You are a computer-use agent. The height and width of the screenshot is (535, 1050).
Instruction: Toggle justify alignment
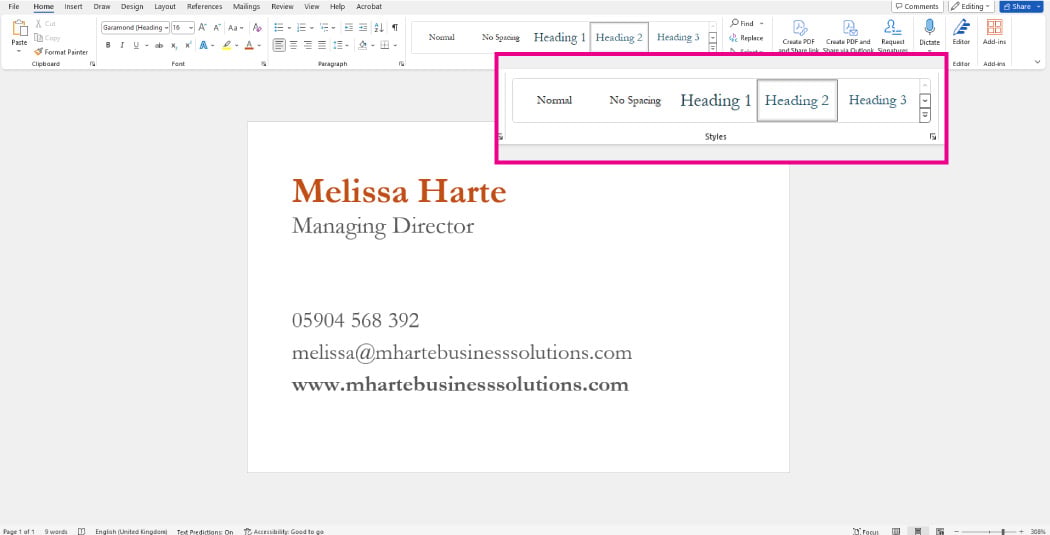pos(322,46)
